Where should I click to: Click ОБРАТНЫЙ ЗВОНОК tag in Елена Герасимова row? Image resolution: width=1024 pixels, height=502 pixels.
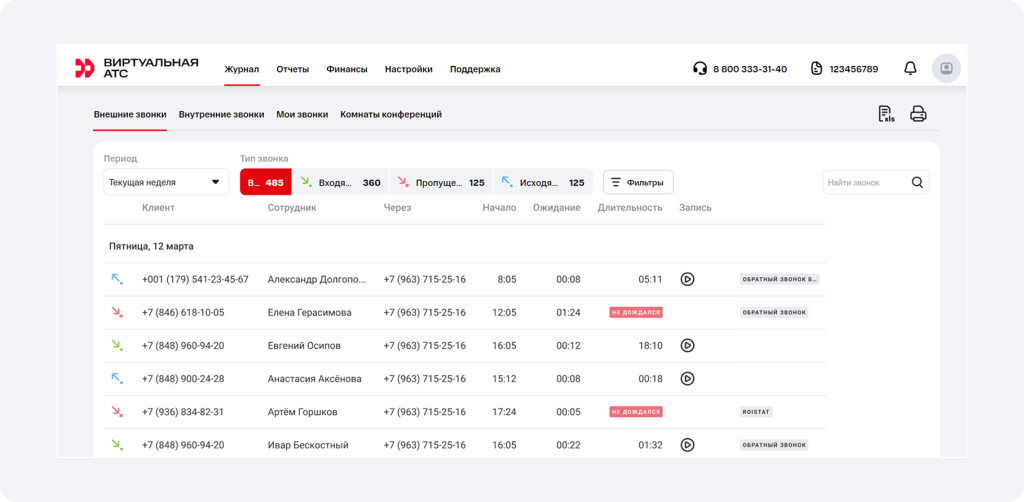(x=774, y=313)
